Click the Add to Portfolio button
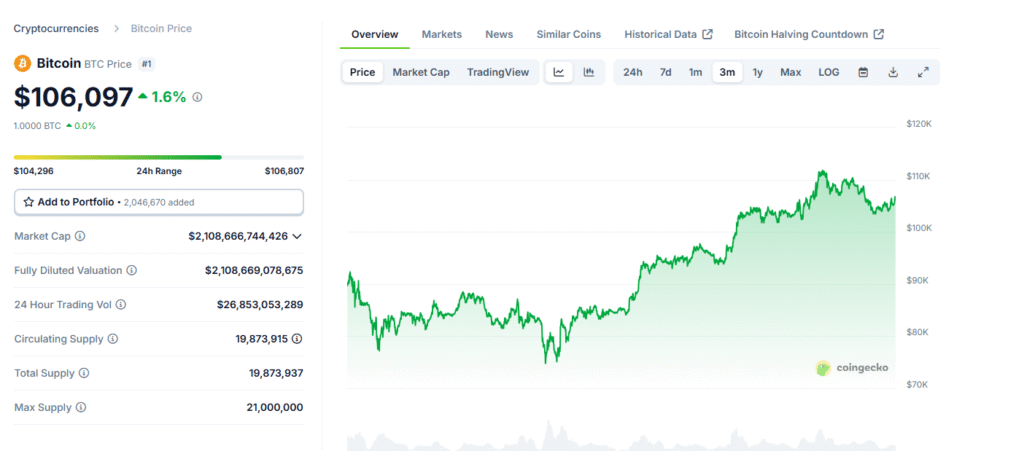The image size is (1024, 451). pyautogui.click(x=159, y=202)
